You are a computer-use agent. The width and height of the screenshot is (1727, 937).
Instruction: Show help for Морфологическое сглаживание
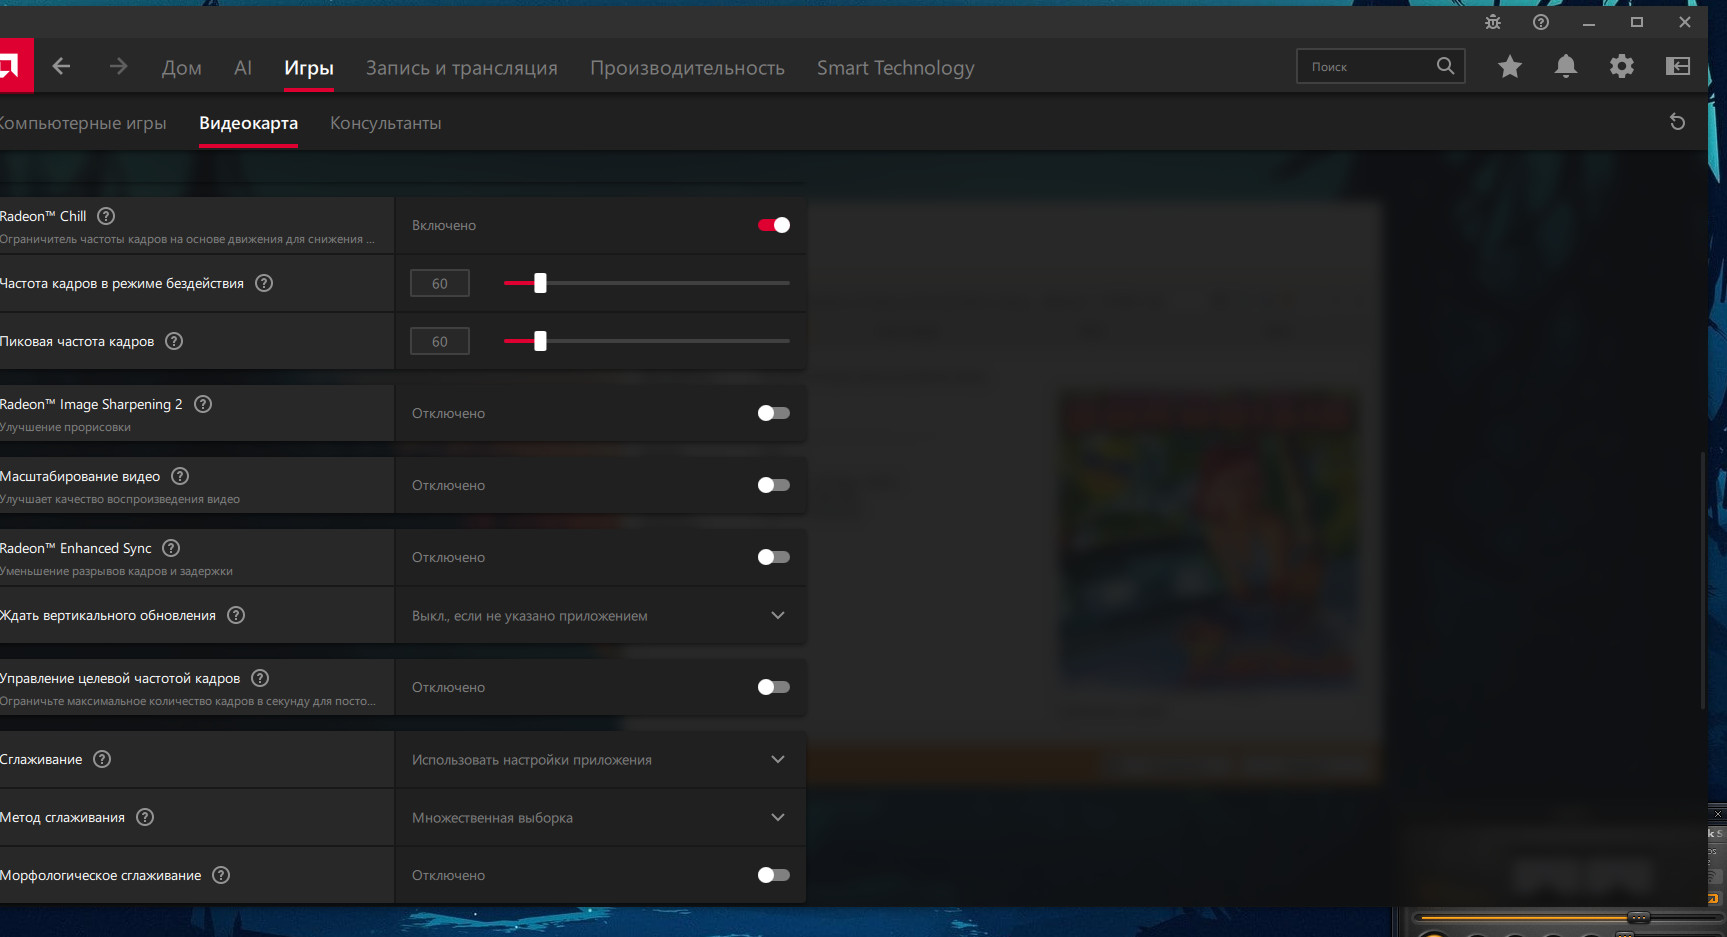click(x=221, y=875)
